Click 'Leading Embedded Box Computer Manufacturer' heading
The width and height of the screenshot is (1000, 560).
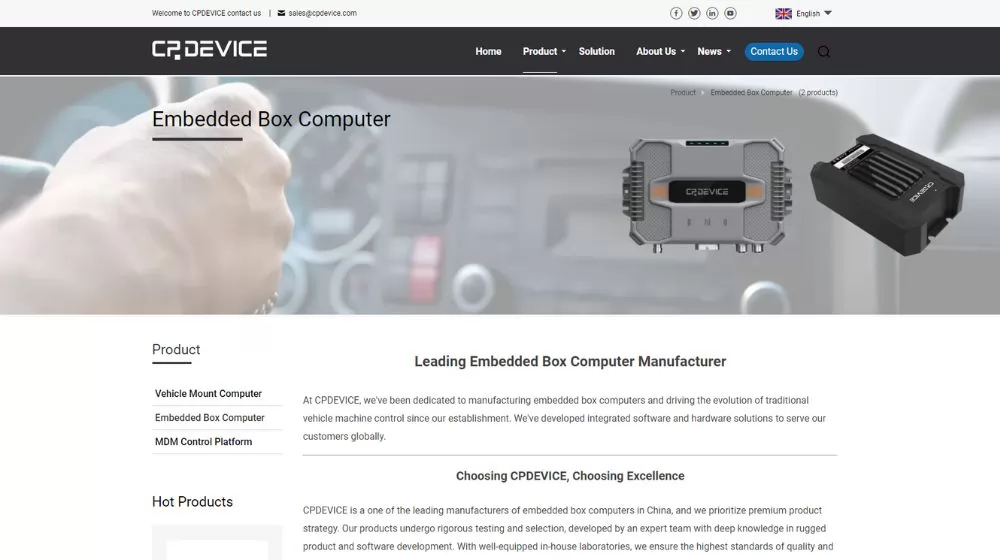(x=570, y=362)
